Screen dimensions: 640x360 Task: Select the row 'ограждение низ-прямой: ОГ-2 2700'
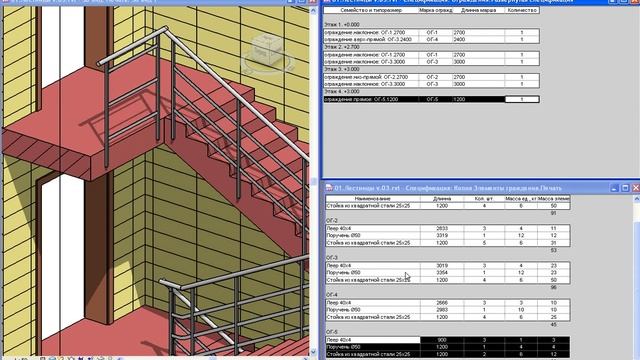pyautogui.click(x=431, y=77)
